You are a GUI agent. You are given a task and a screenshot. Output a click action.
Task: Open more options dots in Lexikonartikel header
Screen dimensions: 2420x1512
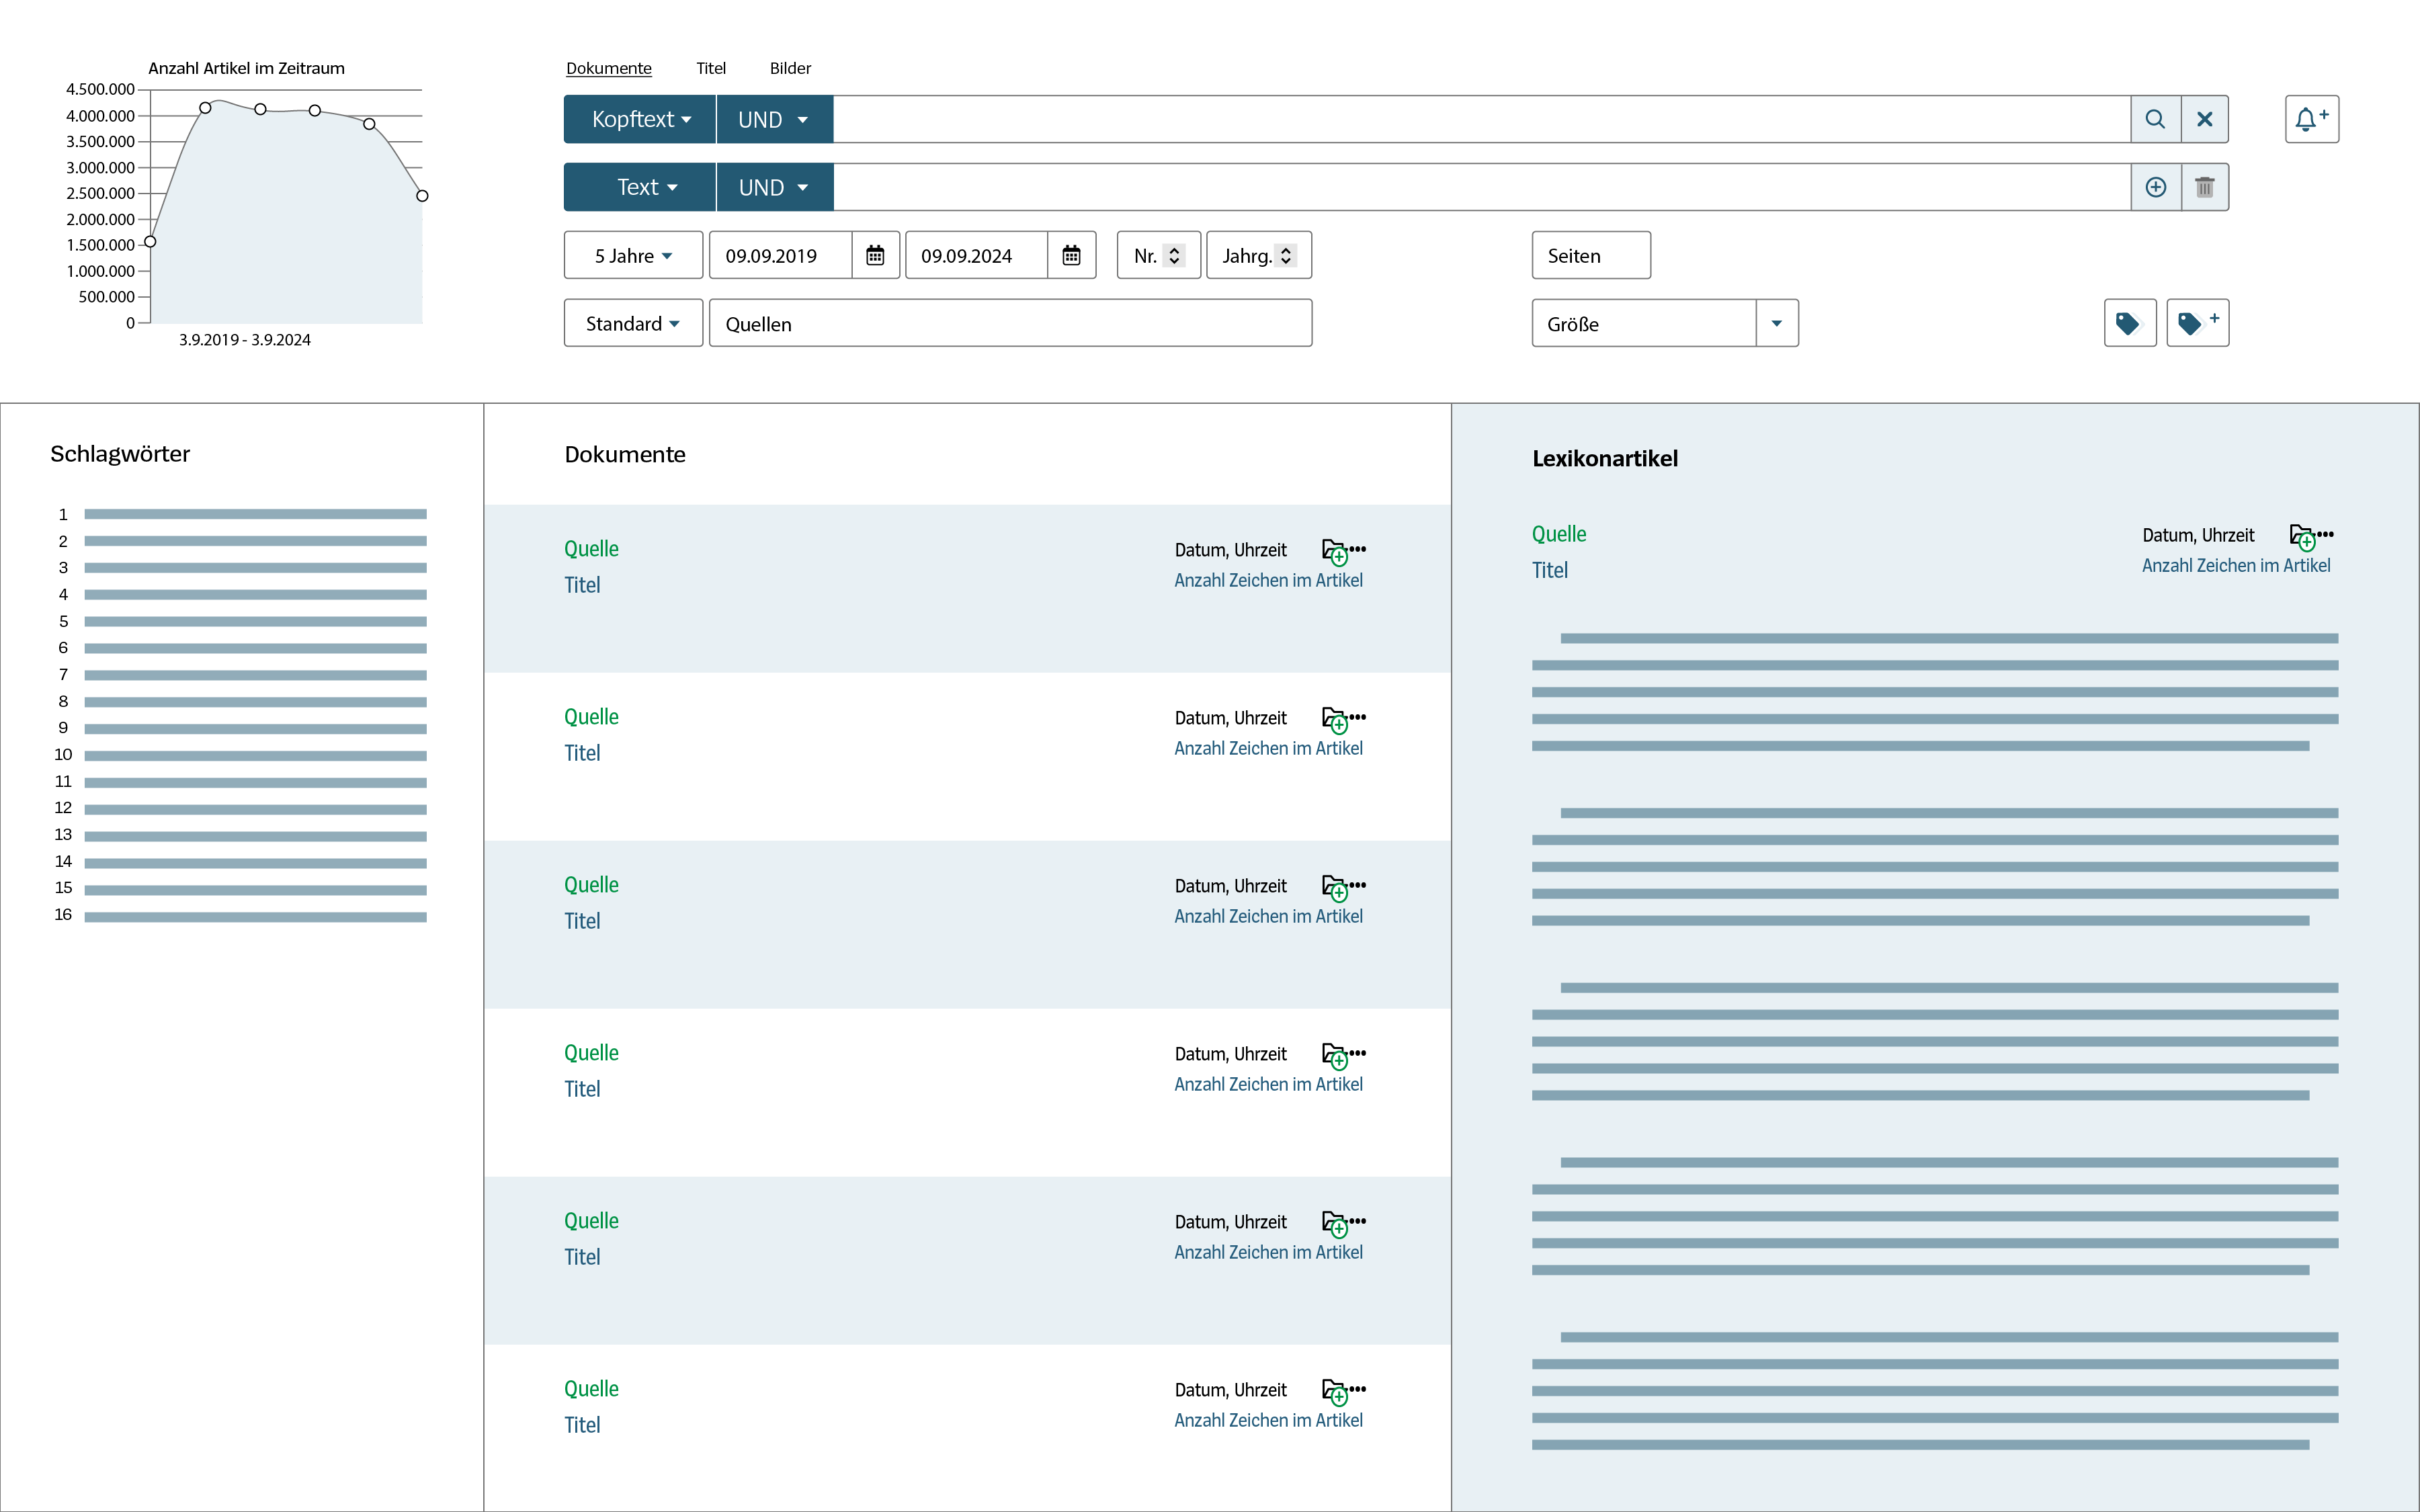tap(2326, 534)
